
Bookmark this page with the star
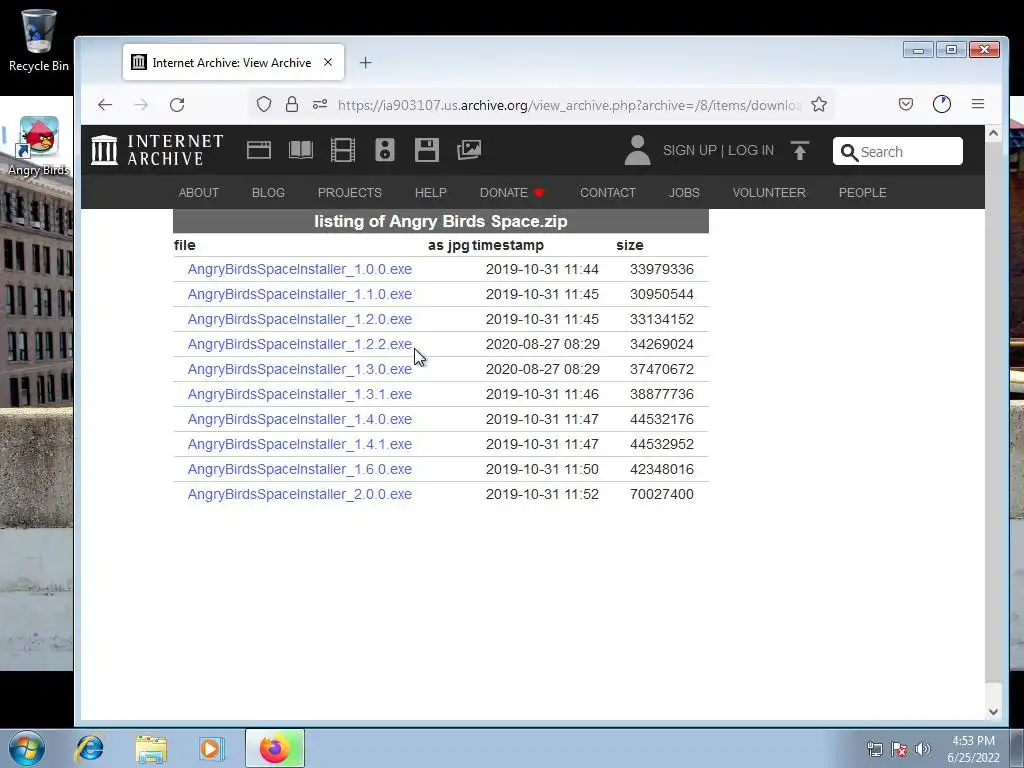[x=819, y=104]
